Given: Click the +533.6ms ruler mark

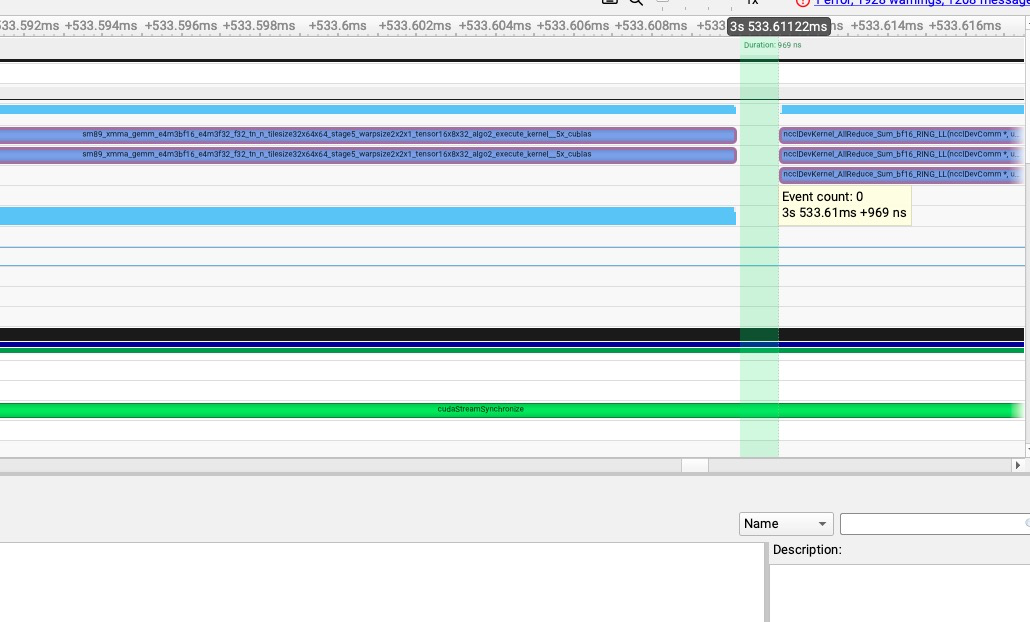Looking at the screenshot, I should coord(337,26).
